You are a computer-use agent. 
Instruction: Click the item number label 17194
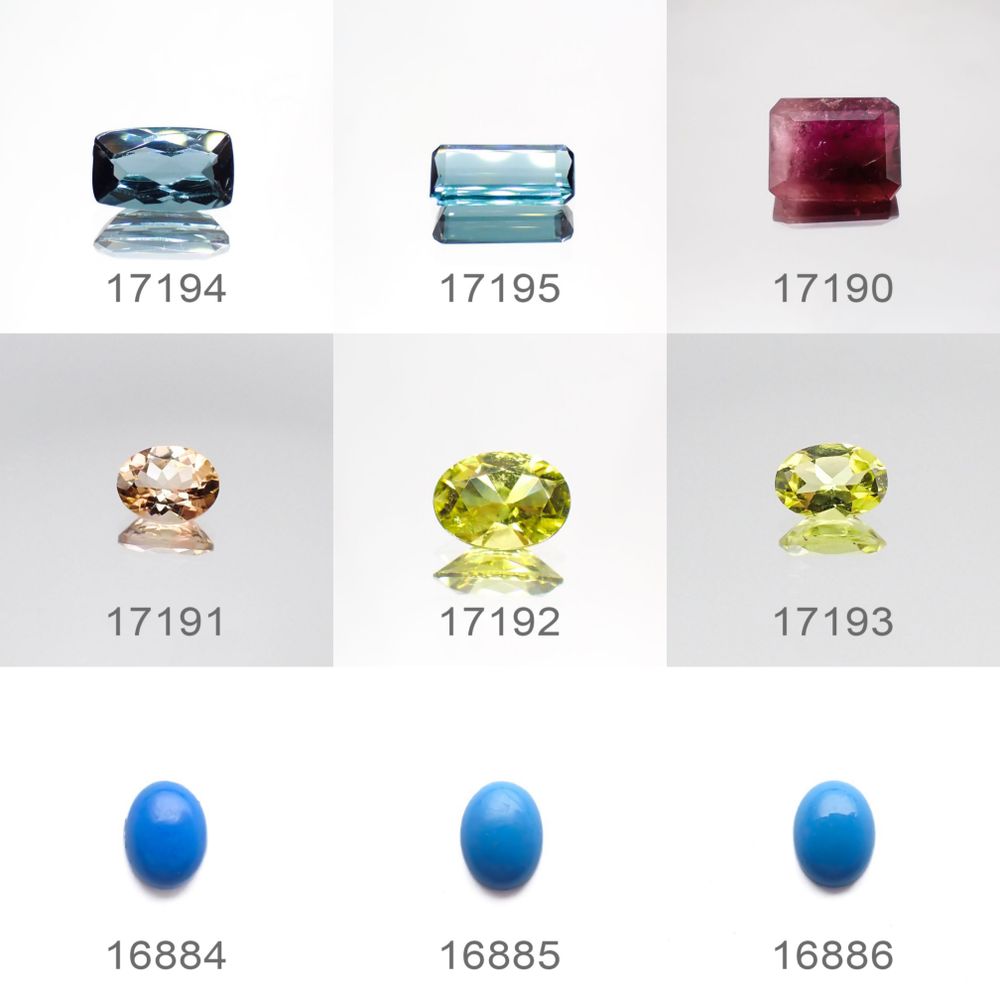point(166,288)
